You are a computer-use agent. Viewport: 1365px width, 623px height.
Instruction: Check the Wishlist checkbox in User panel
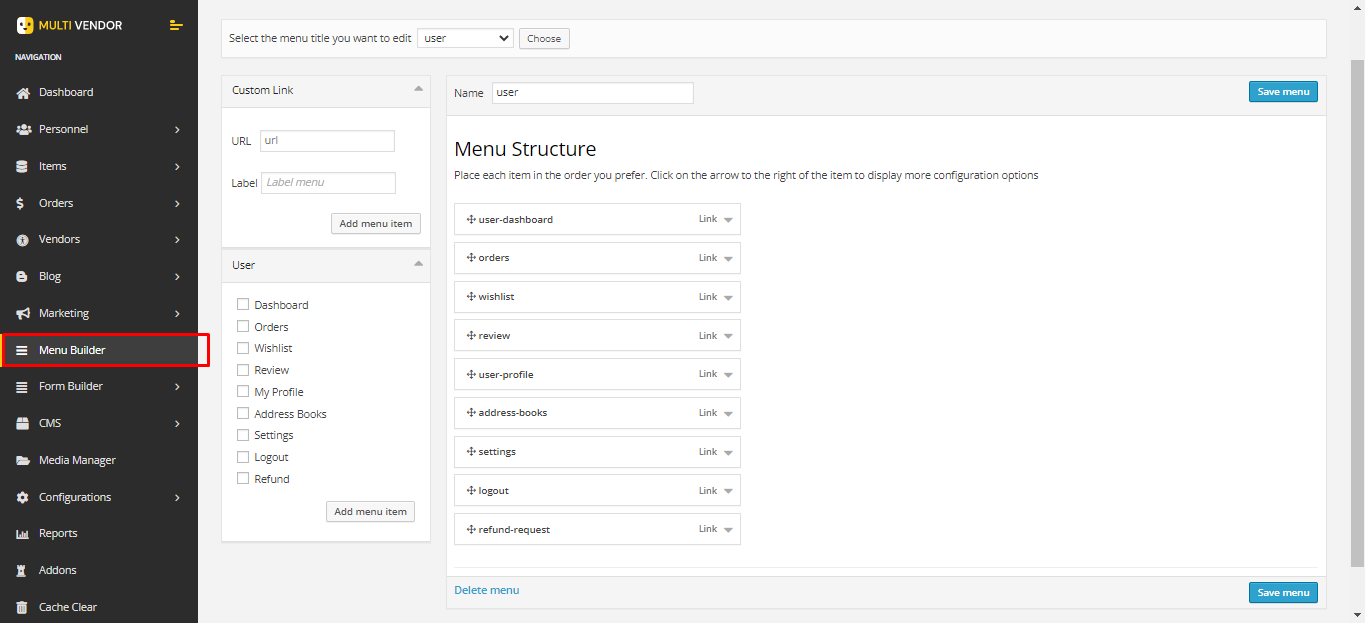243,348
